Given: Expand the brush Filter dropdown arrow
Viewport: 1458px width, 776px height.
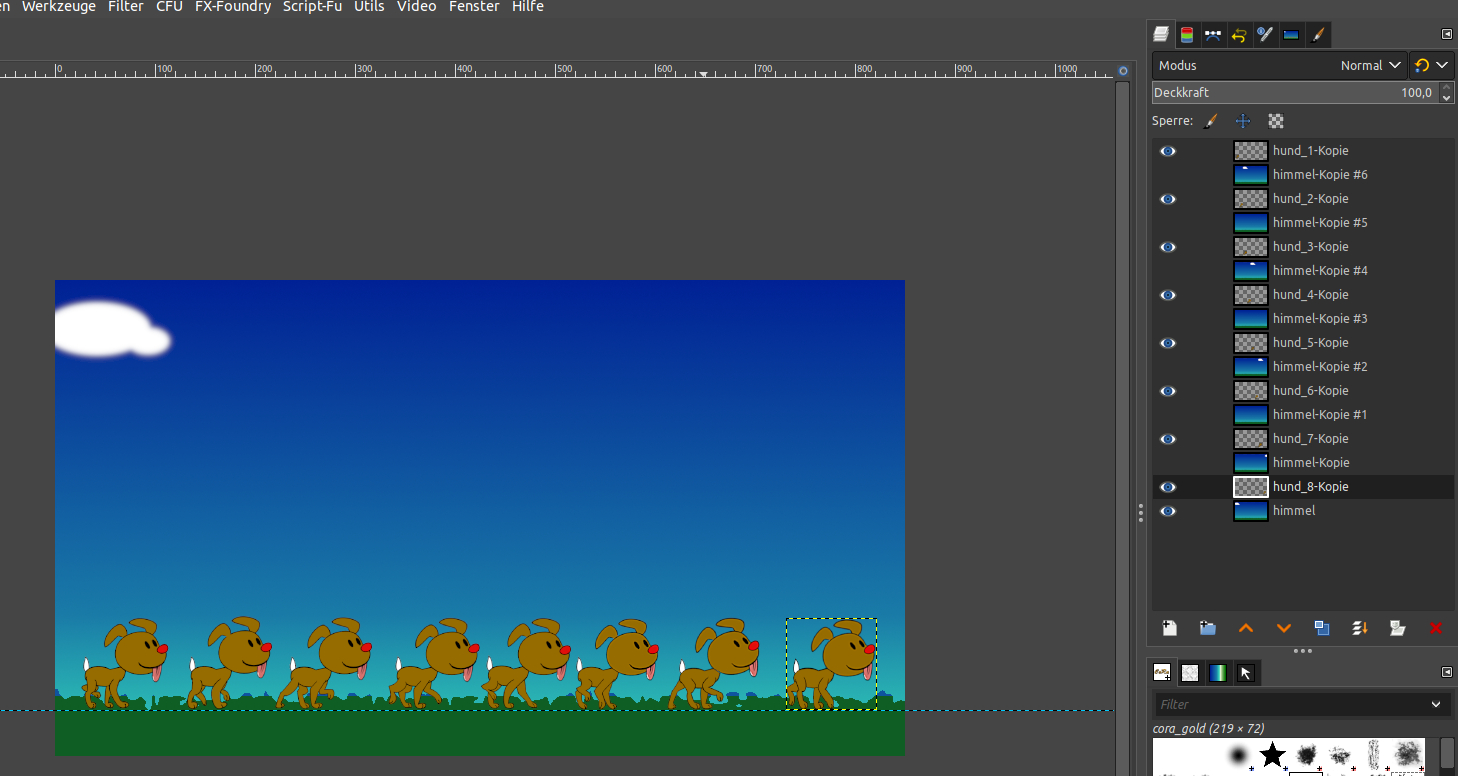Looking at the screenshot, I should tap(1436, 704).
